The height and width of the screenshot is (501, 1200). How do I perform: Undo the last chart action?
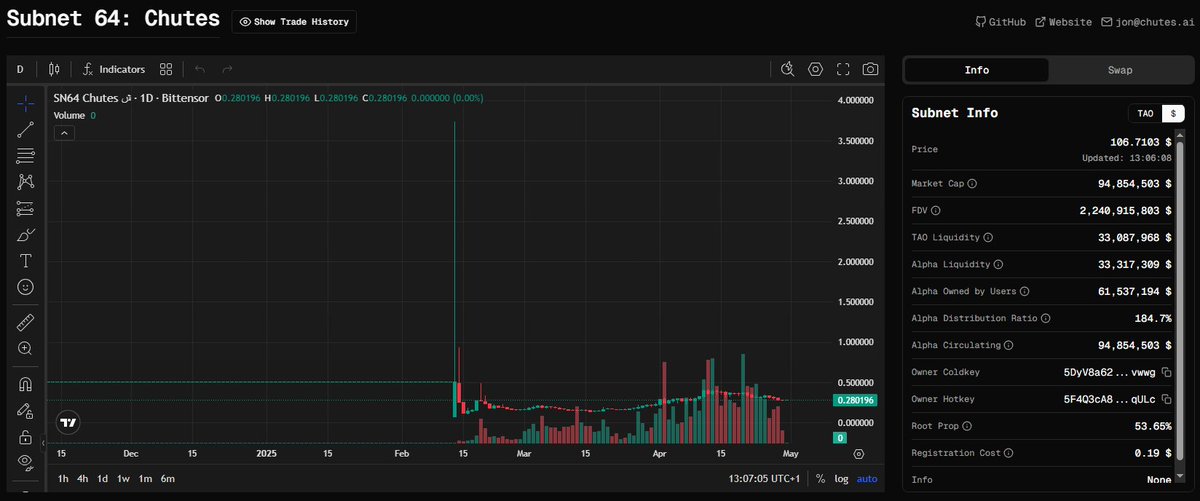tap(200, 69)
